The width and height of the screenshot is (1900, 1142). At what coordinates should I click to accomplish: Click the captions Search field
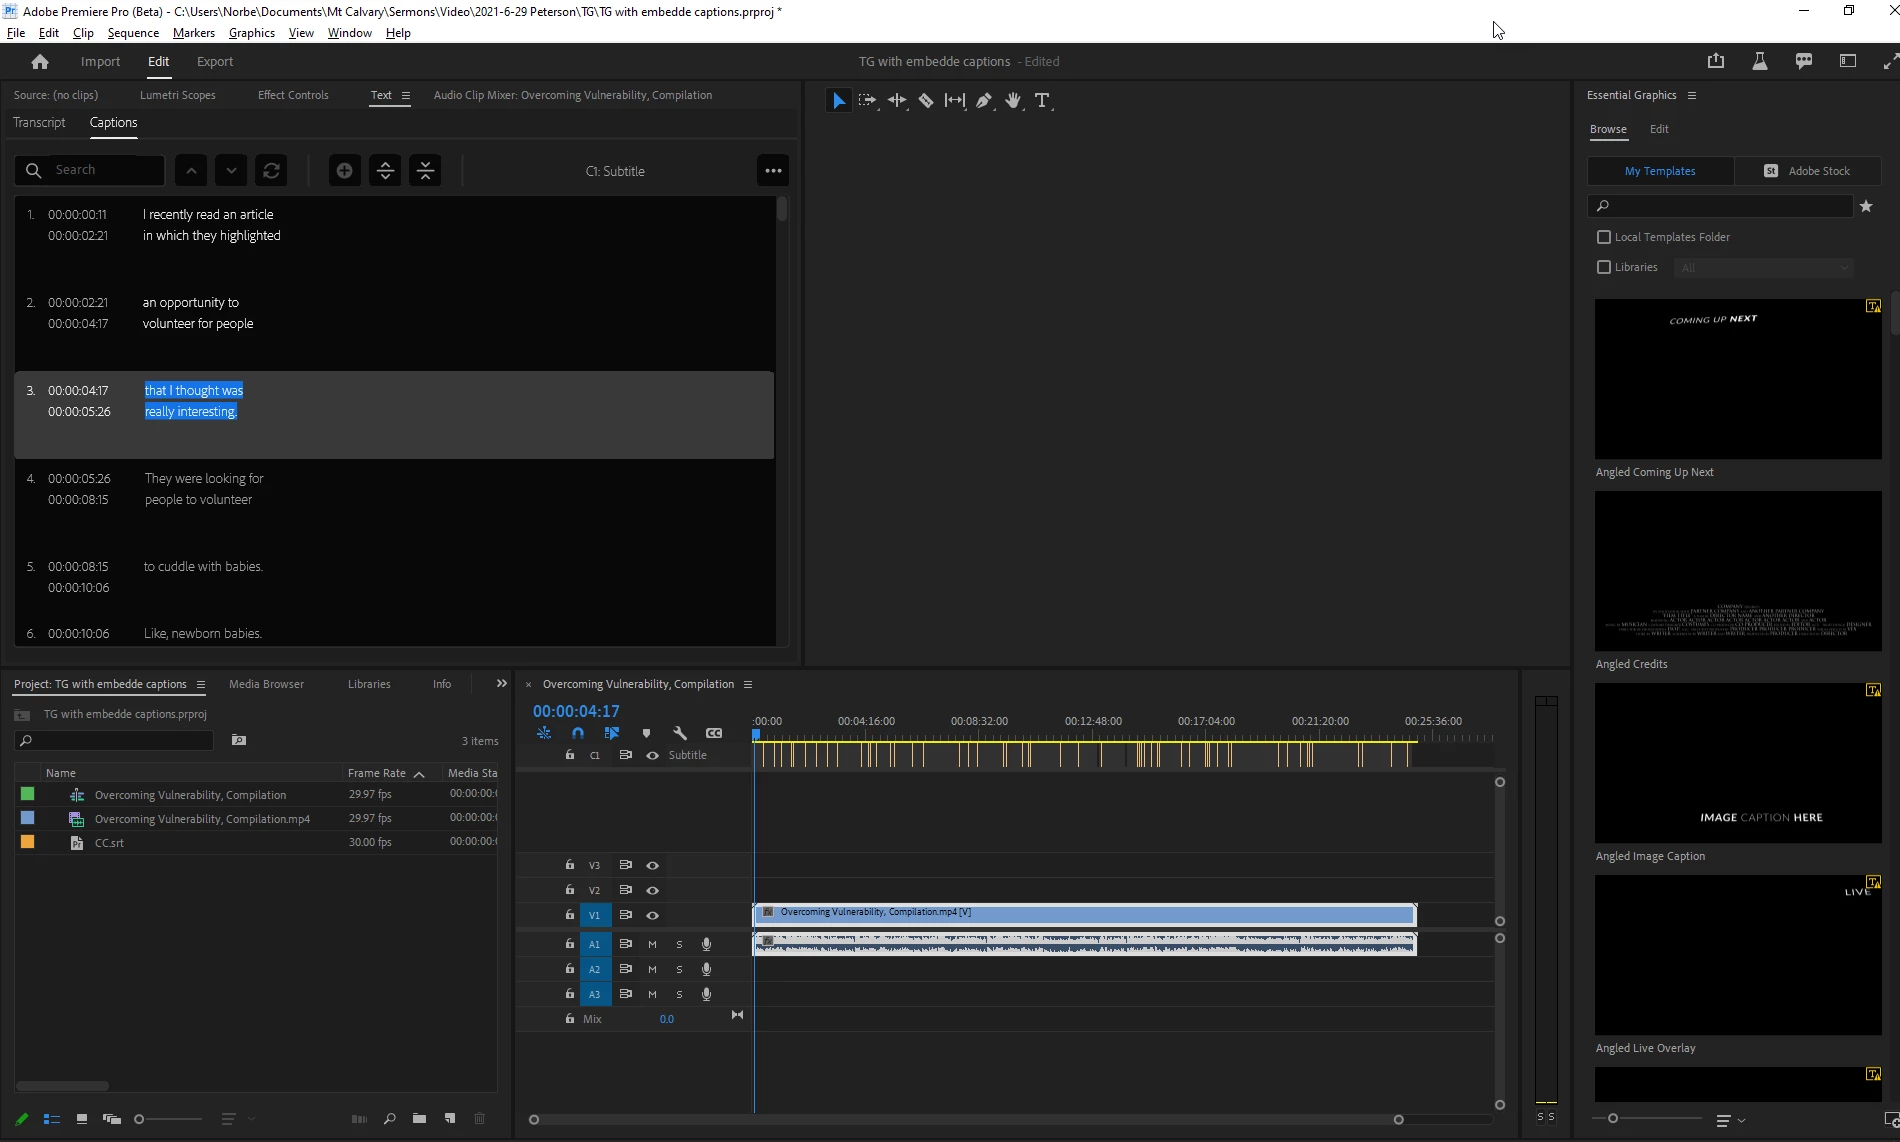(x=90, y=171)
